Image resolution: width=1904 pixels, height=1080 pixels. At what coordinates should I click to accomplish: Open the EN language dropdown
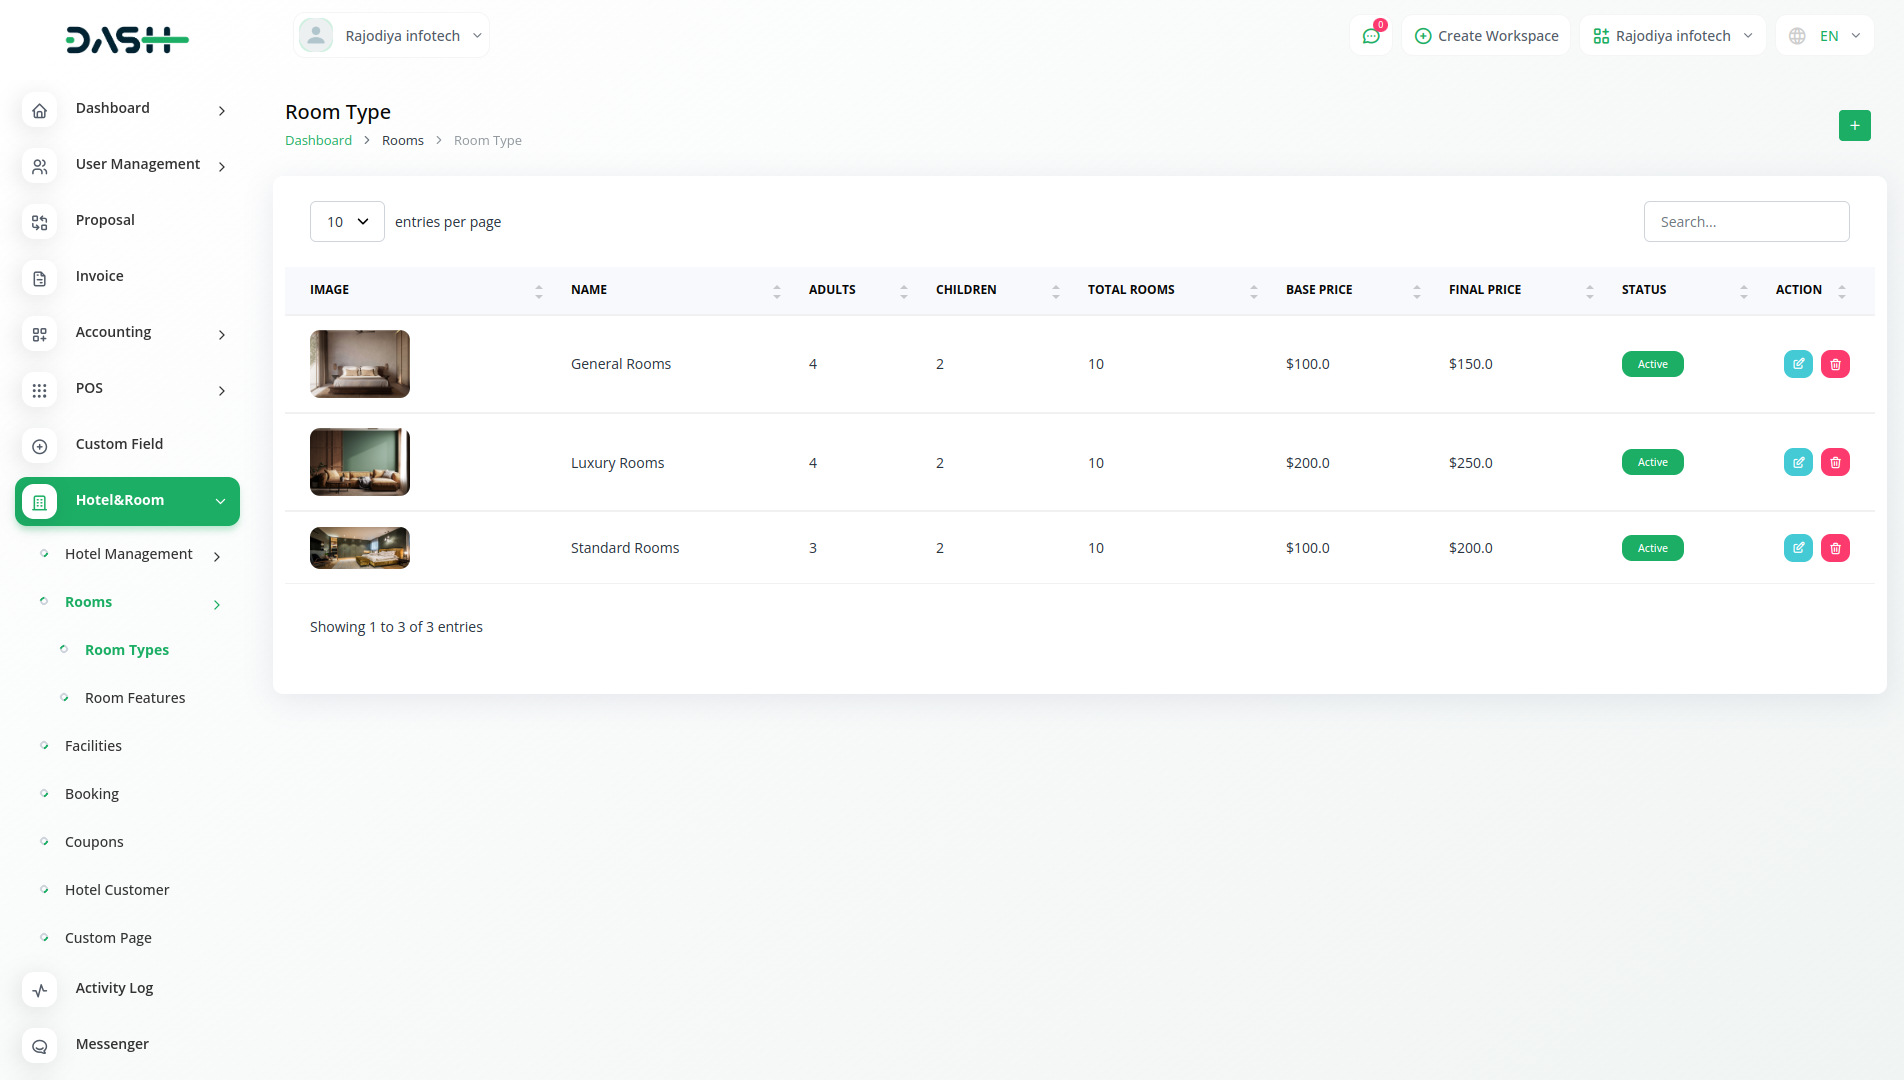[1825, 36]
